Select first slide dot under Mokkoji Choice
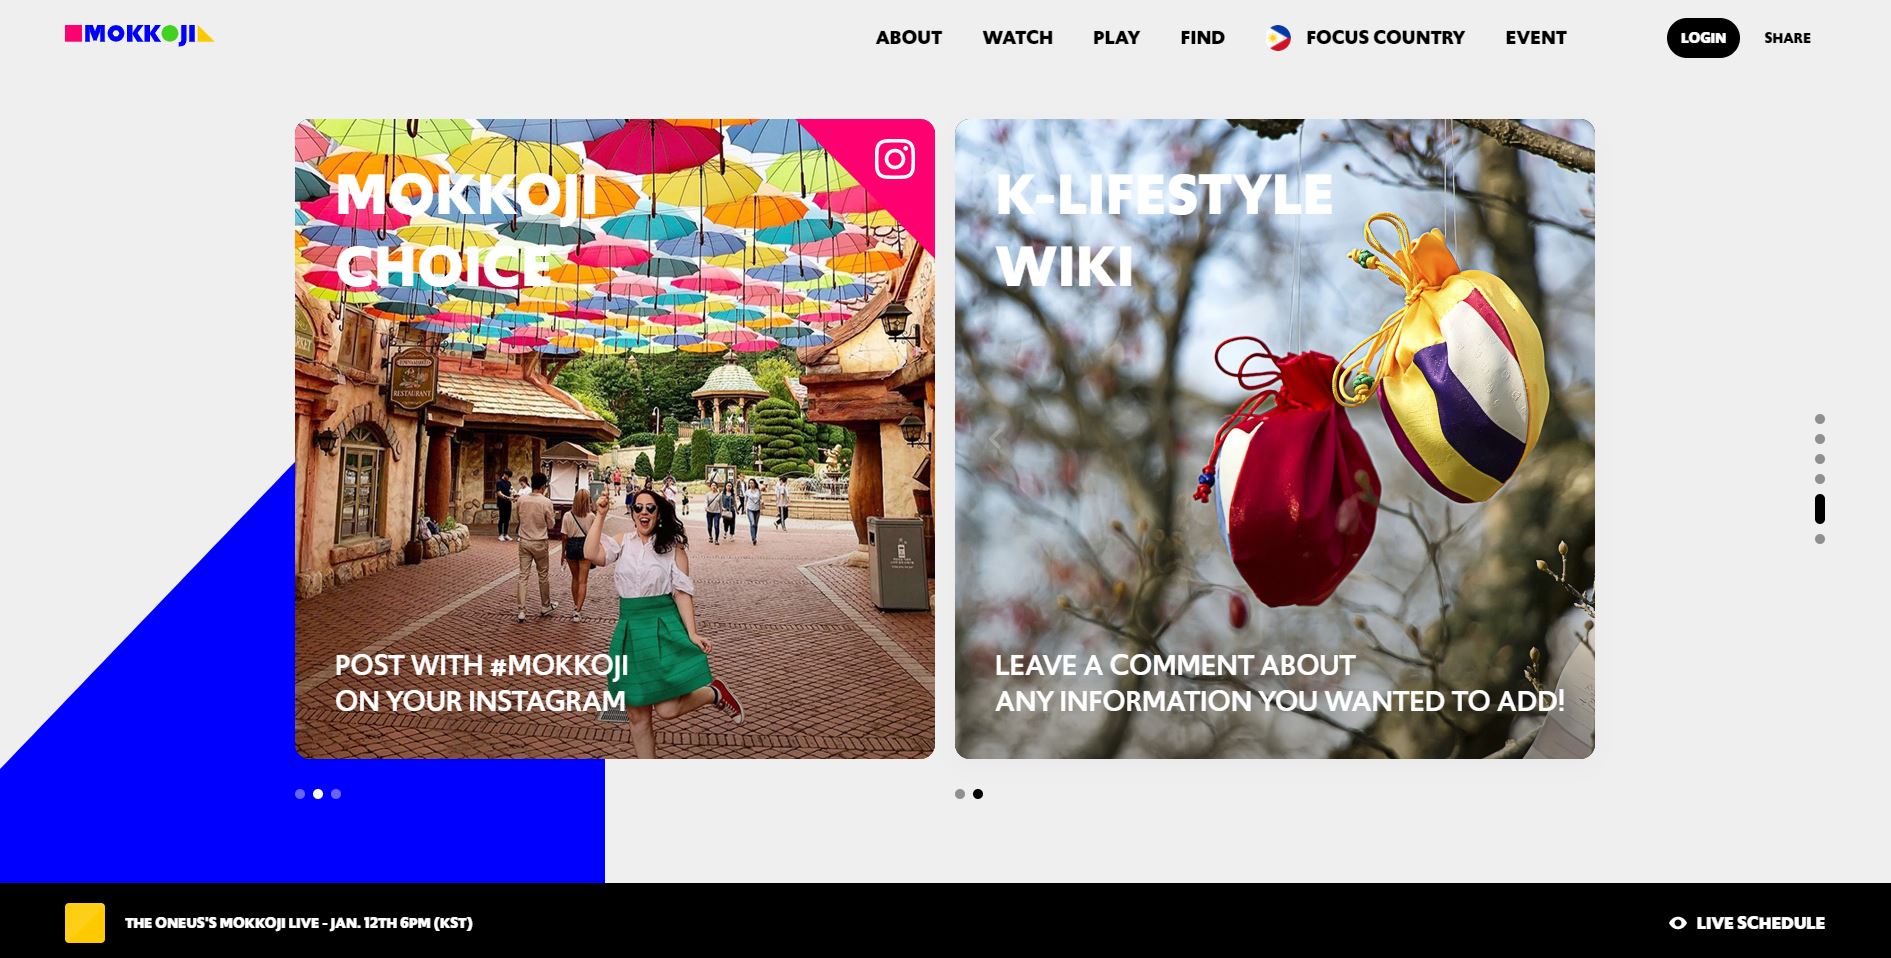 click(x=300, y=794)
